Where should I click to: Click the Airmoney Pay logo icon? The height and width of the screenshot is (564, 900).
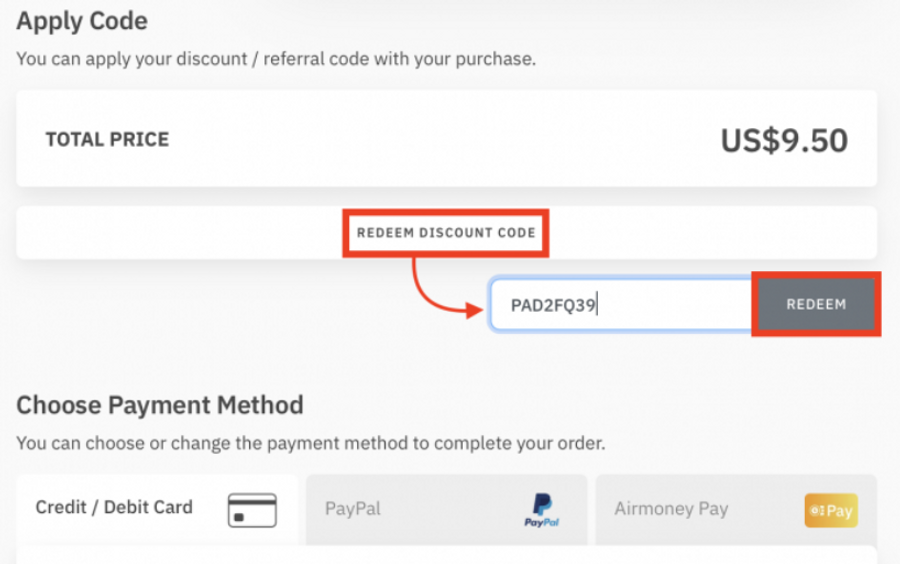(x=830, y=510)
